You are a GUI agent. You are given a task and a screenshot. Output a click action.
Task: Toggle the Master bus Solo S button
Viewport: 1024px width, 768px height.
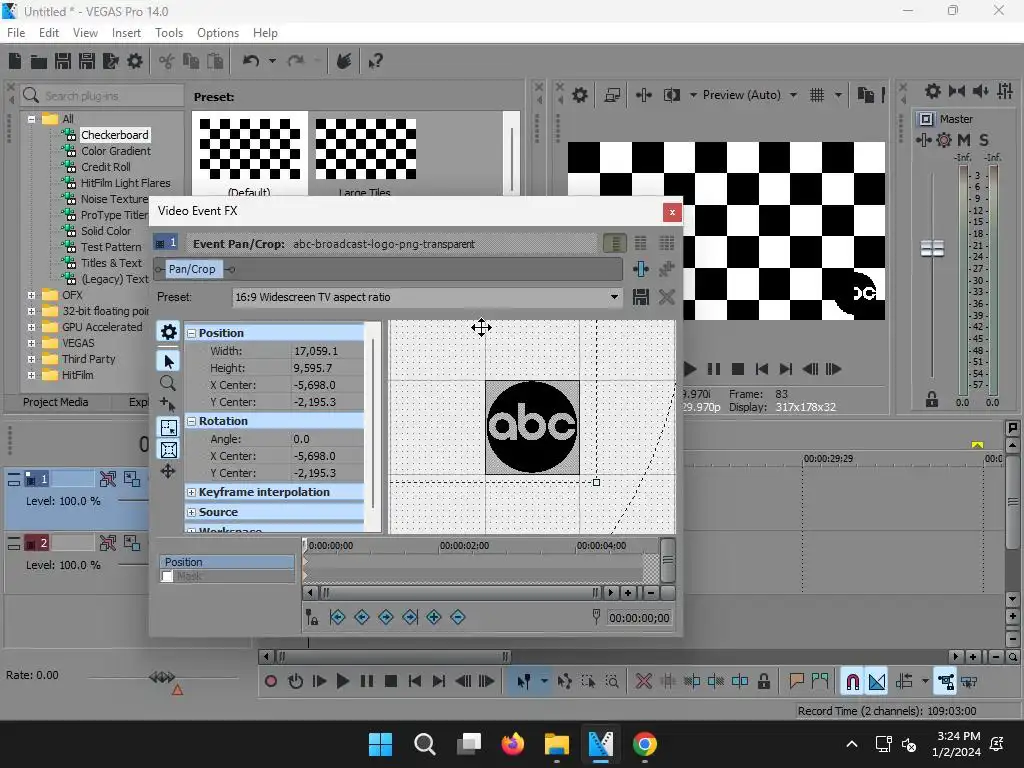point(984,140)
